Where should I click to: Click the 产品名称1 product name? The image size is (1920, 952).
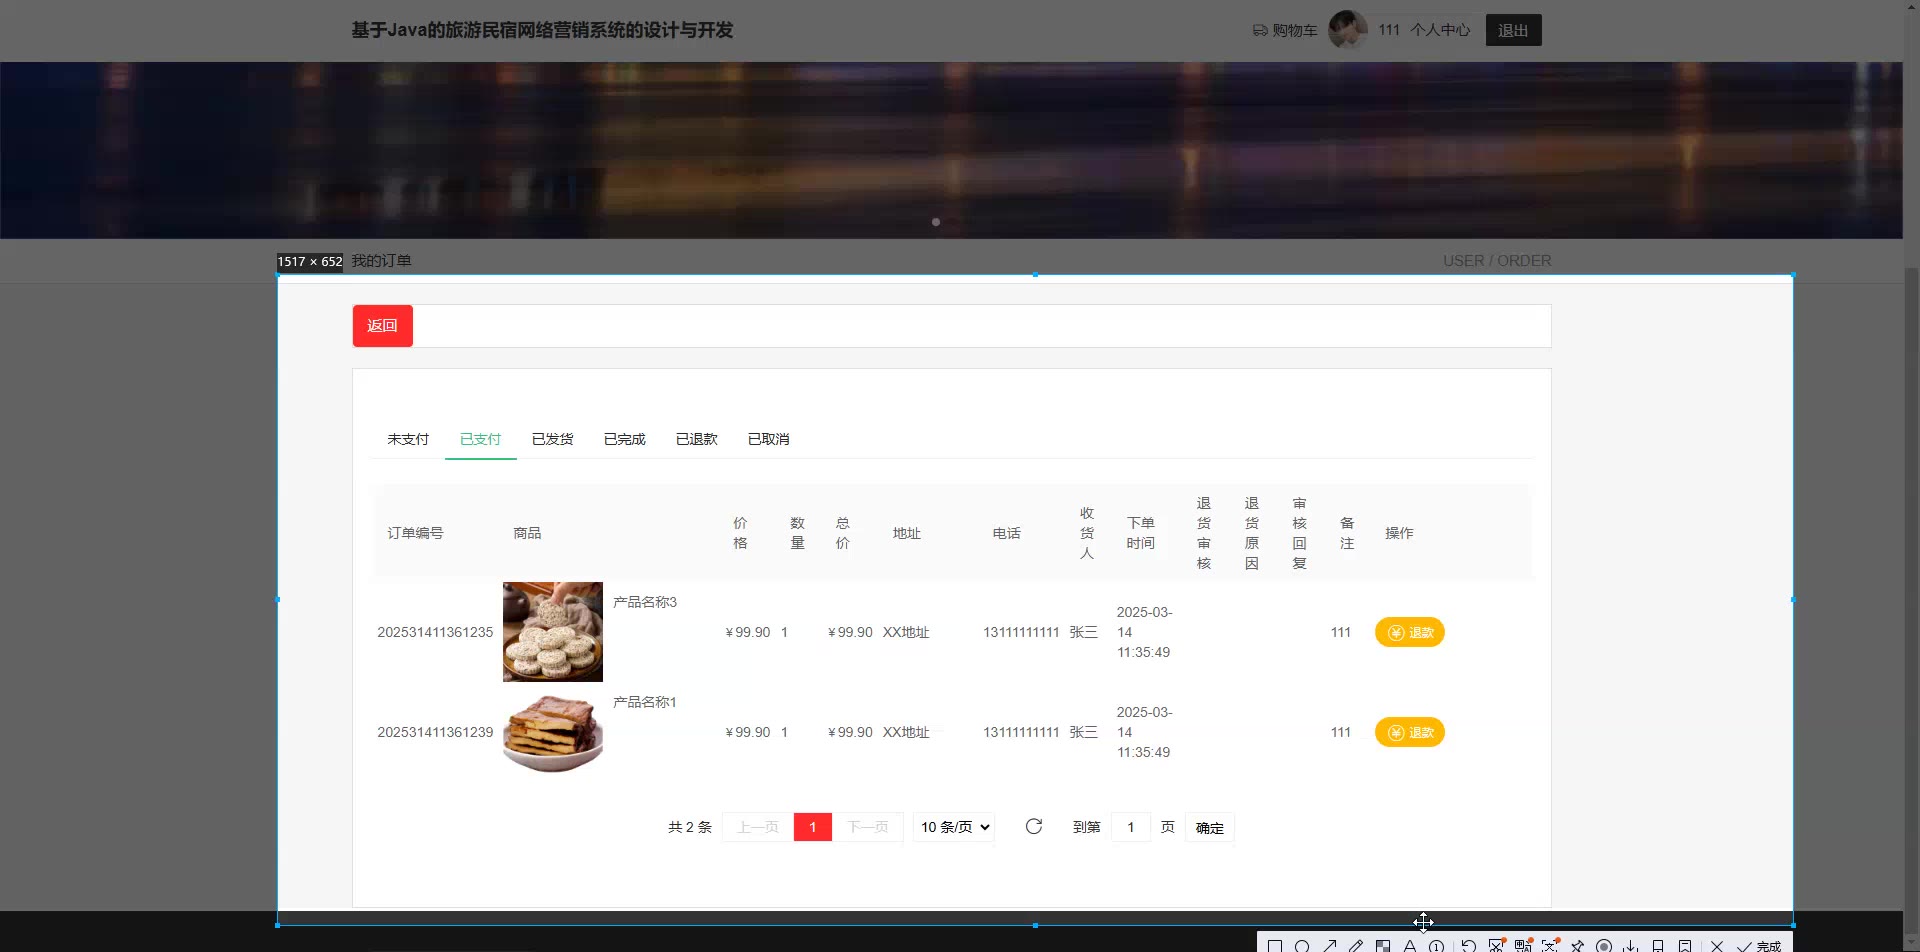click(x=645, y=702)
